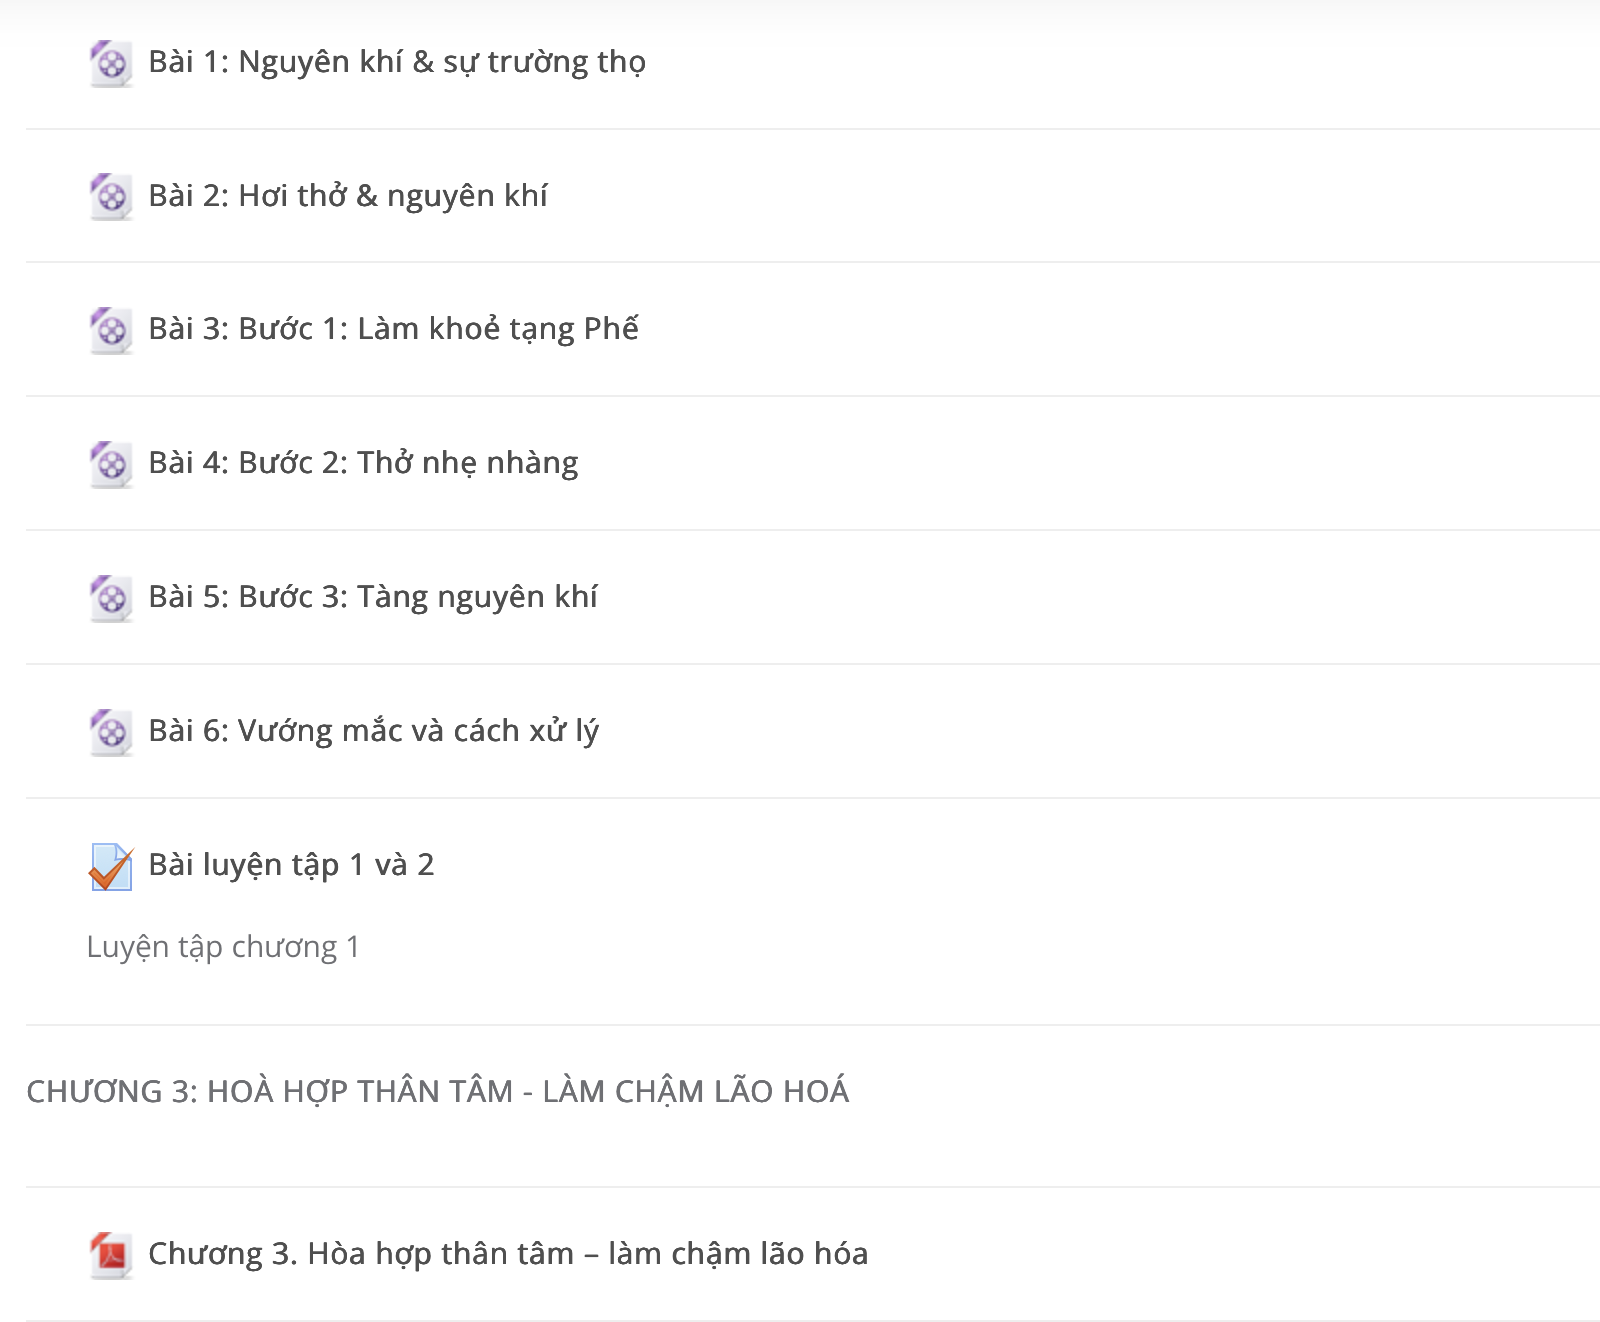Click the video icon for Bài 1
The width and height of the screenshot is (1600, 1322).
point(110,64)
